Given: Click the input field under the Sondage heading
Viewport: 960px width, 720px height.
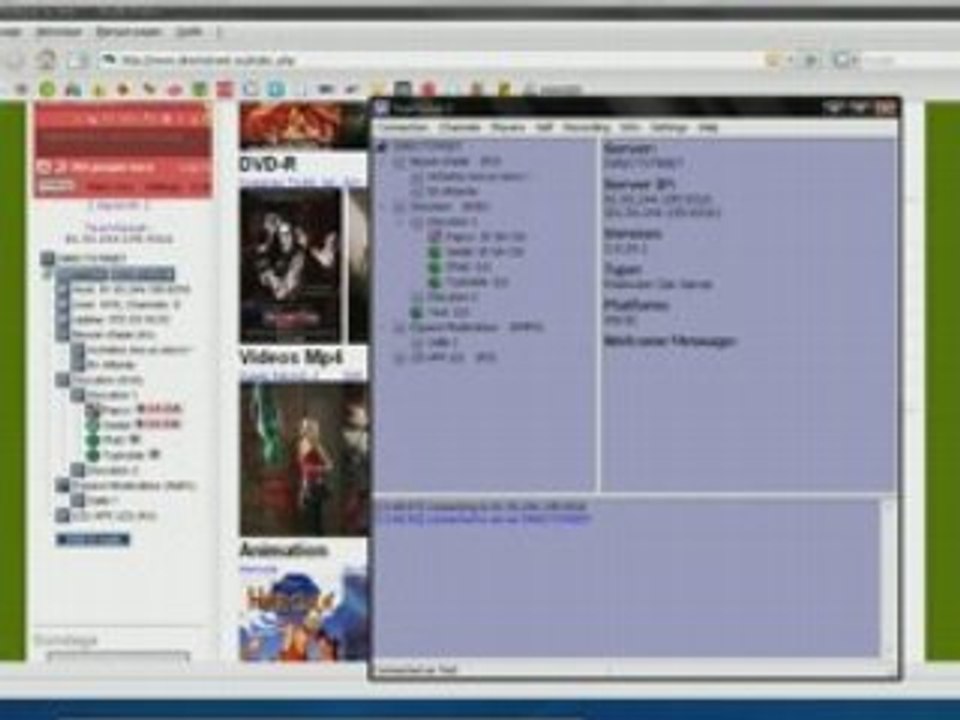Looking at the screenshot, I should click(x=118, y=658).
